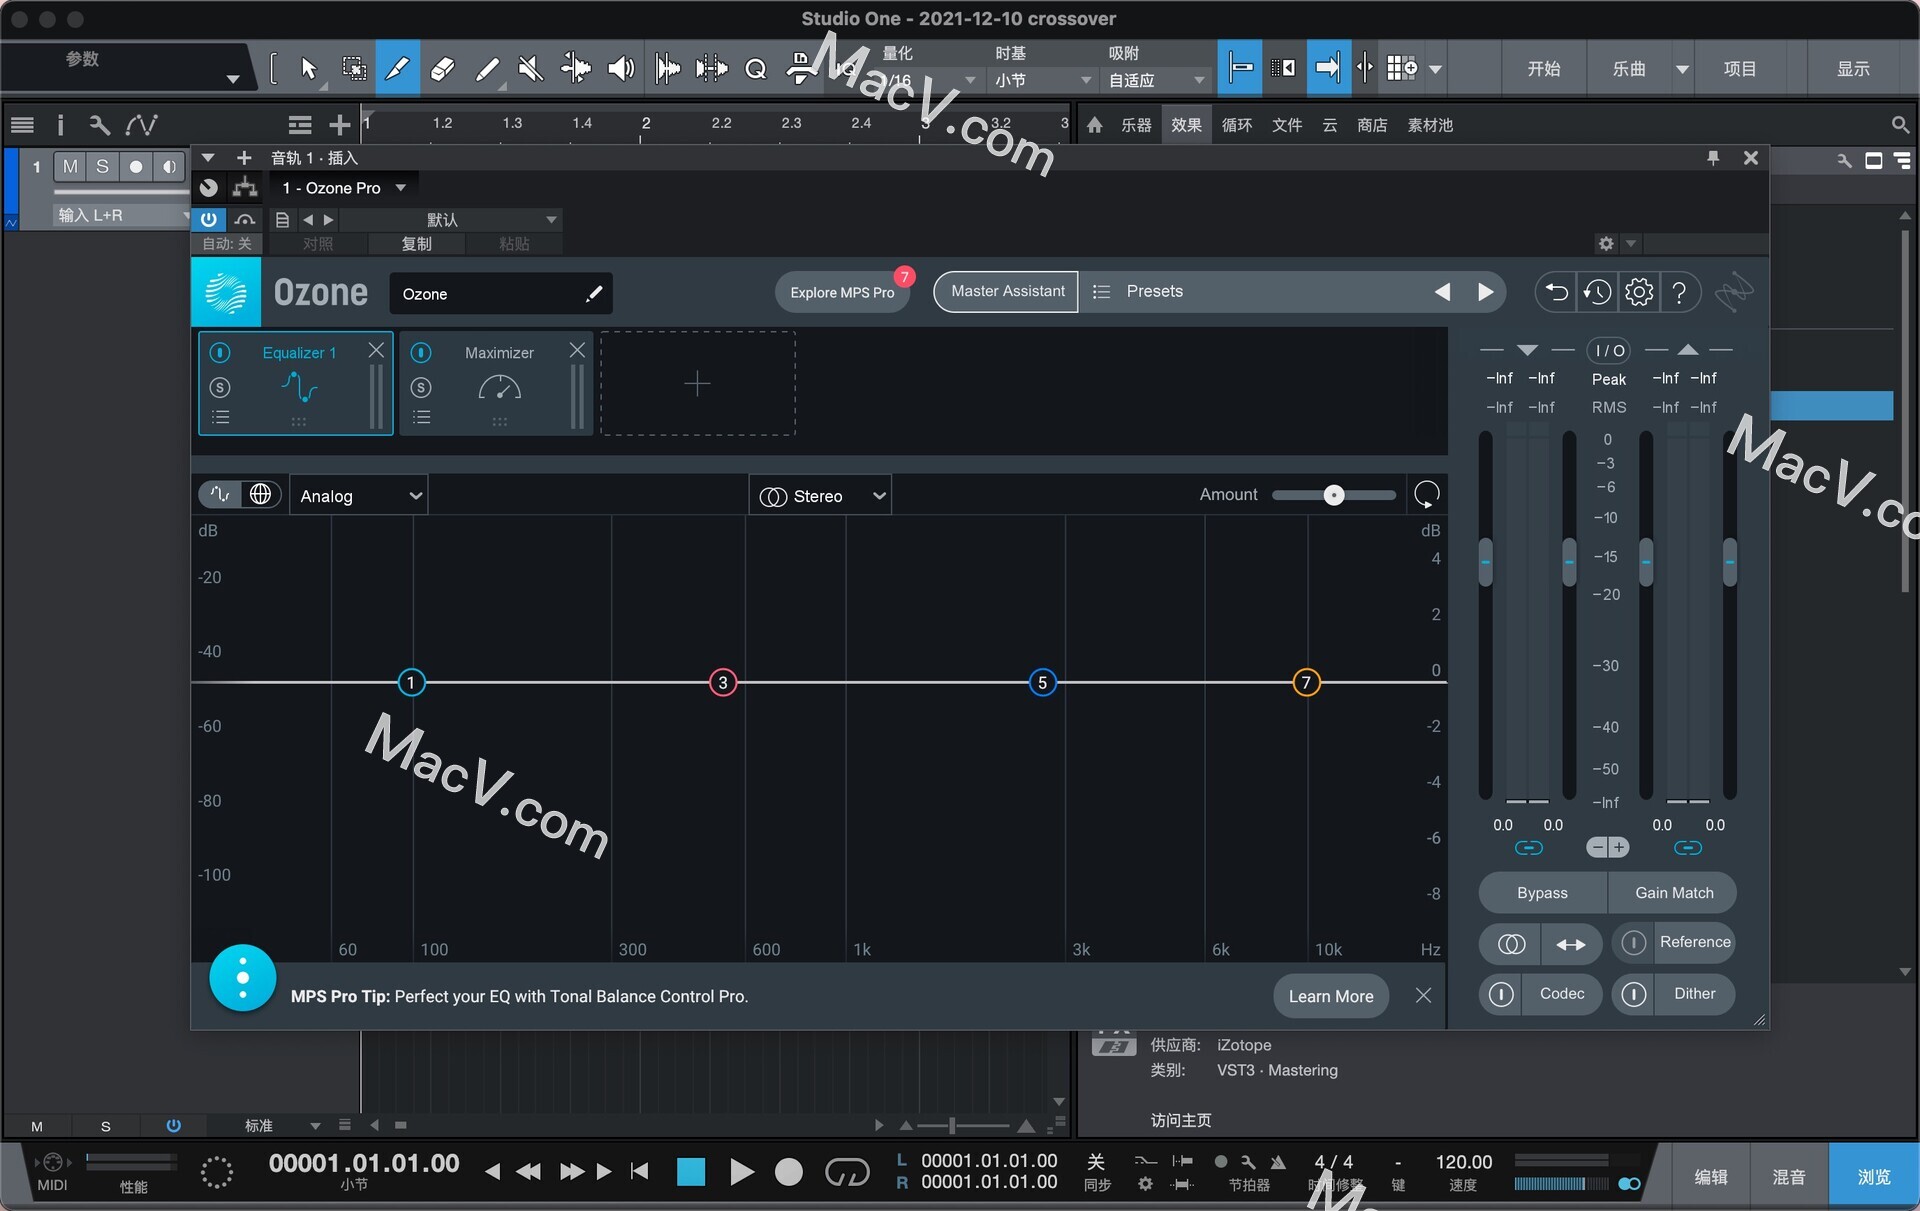This screenshot has height=1211, width=1920.
Task: Open 1 - Ozone Pro plugin dropdown
Action: (344, 188)
